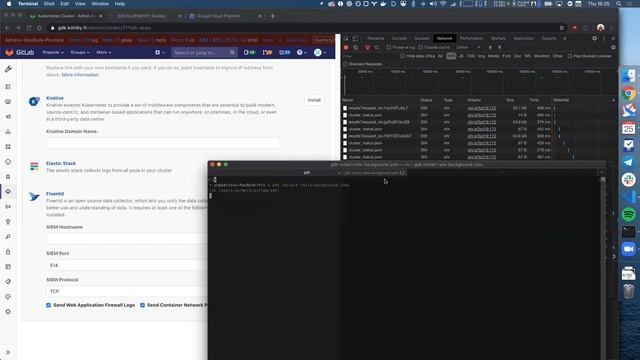The image size is (640, 360).
Task: Open Telegram from the Dock
Action: click(629, 162)
